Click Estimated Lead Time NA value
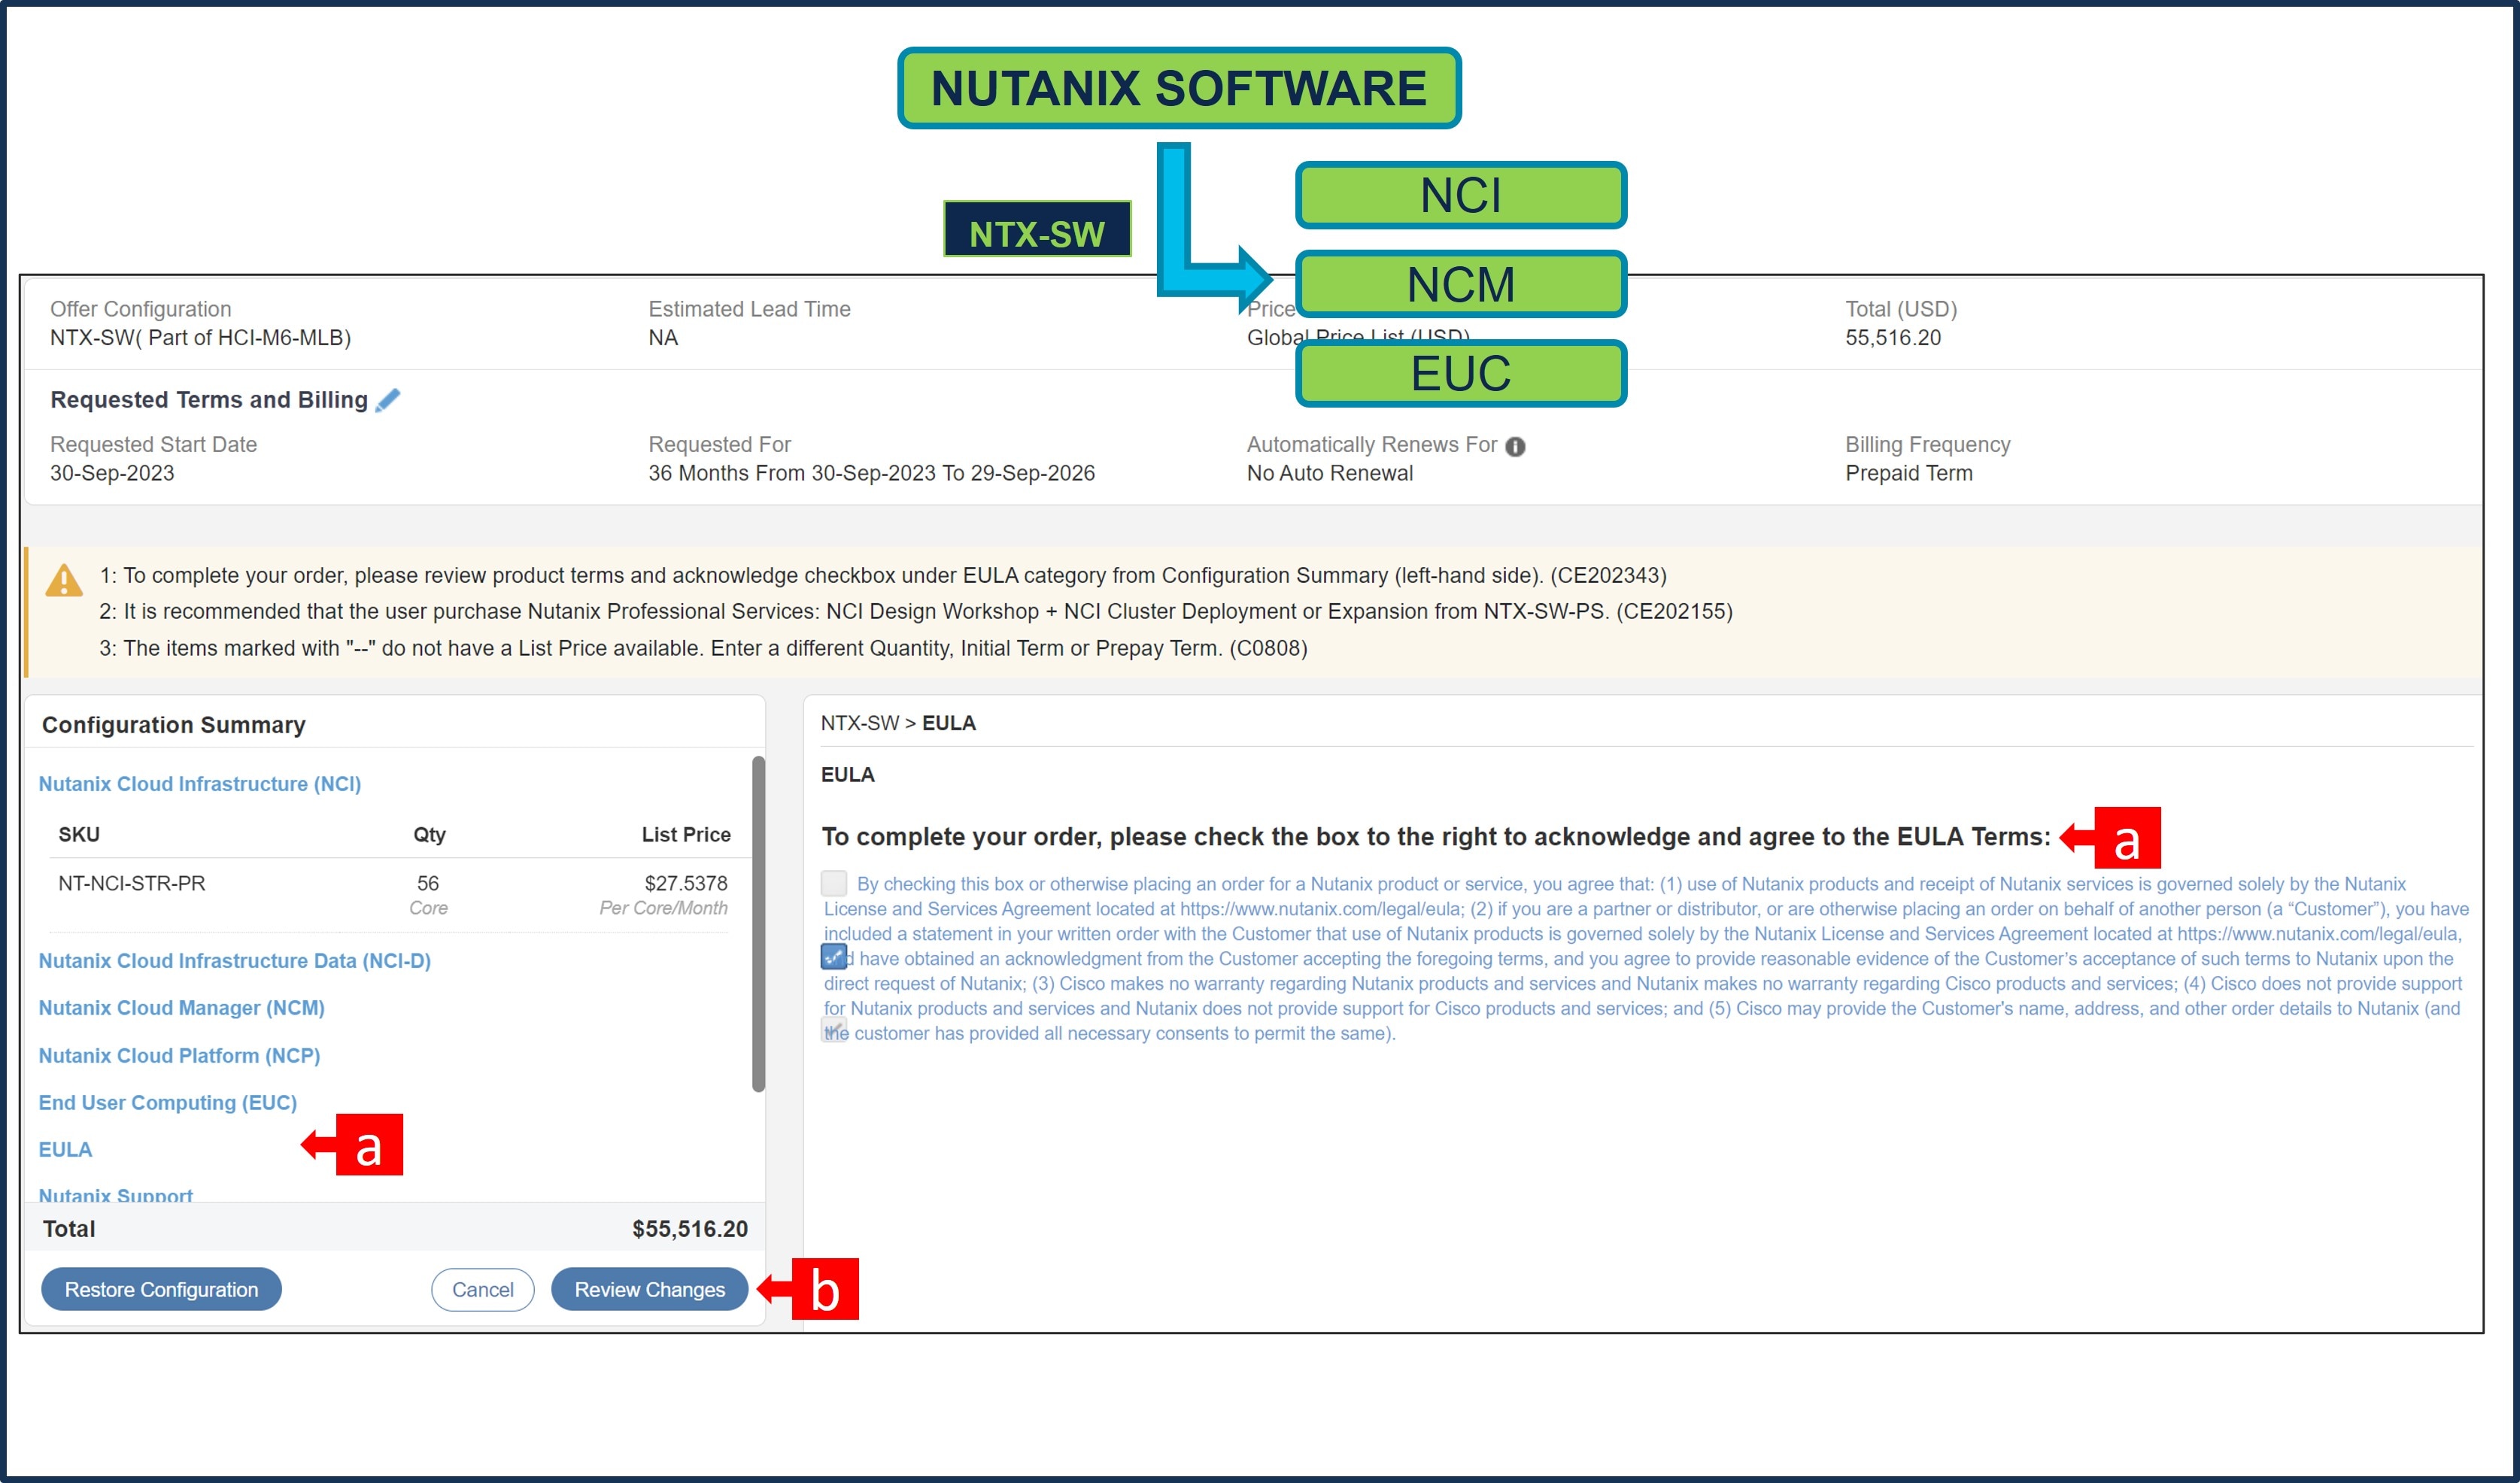The image size is (2520, 1483). (x=663, y=338)
